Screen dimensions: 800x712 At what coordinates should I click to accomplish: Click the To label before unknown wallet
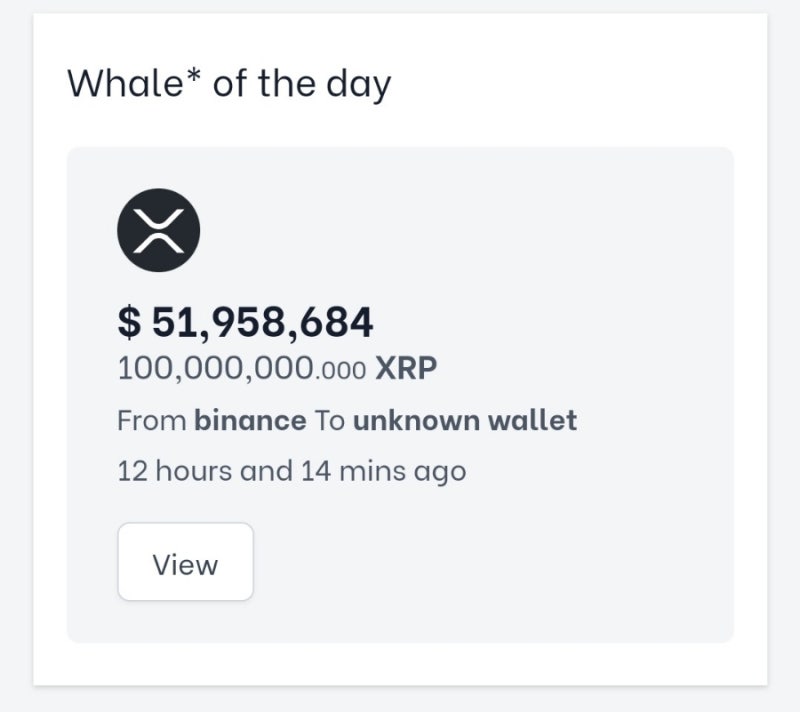pos(330,421)
